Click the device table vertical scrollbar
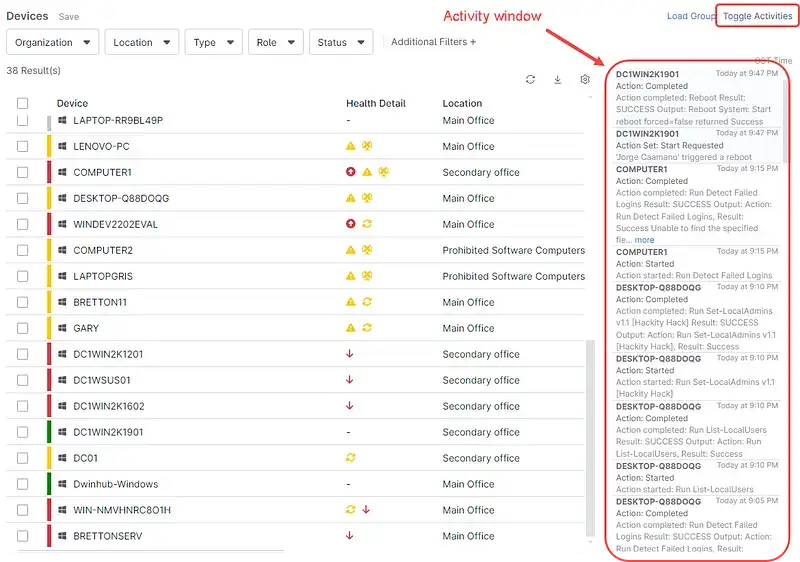Image resolution: width=800 pixels, height=562 pixels. pos(590,439)
